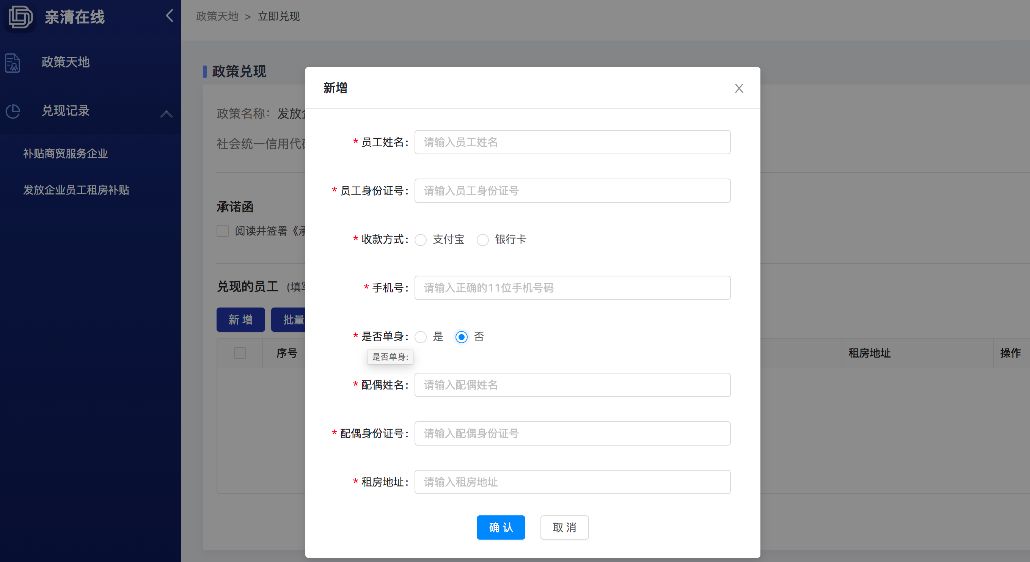The width and height of the screenshot is (1030, 562).
Task: Choose 是 for 是否单身
Action: click(421, 337)
